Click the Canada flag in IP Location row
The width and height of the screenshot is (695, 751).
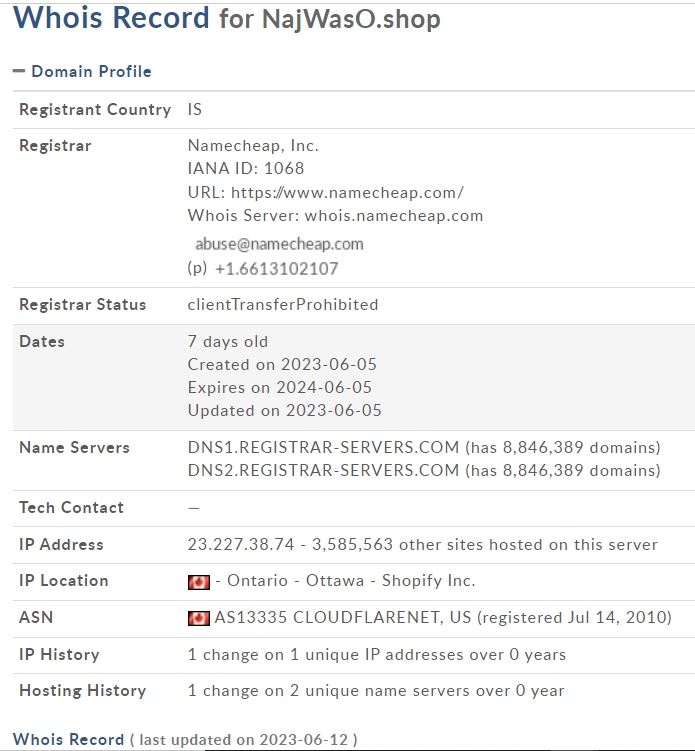pos(198,582)
